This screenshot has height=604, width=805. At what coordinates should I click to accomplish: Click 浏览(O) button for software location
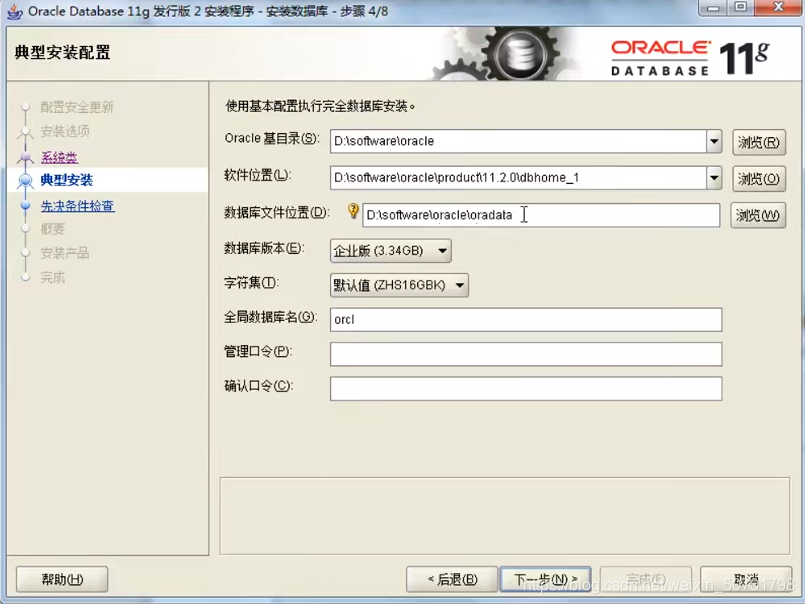pyautogui.click(x=759, y=179)
